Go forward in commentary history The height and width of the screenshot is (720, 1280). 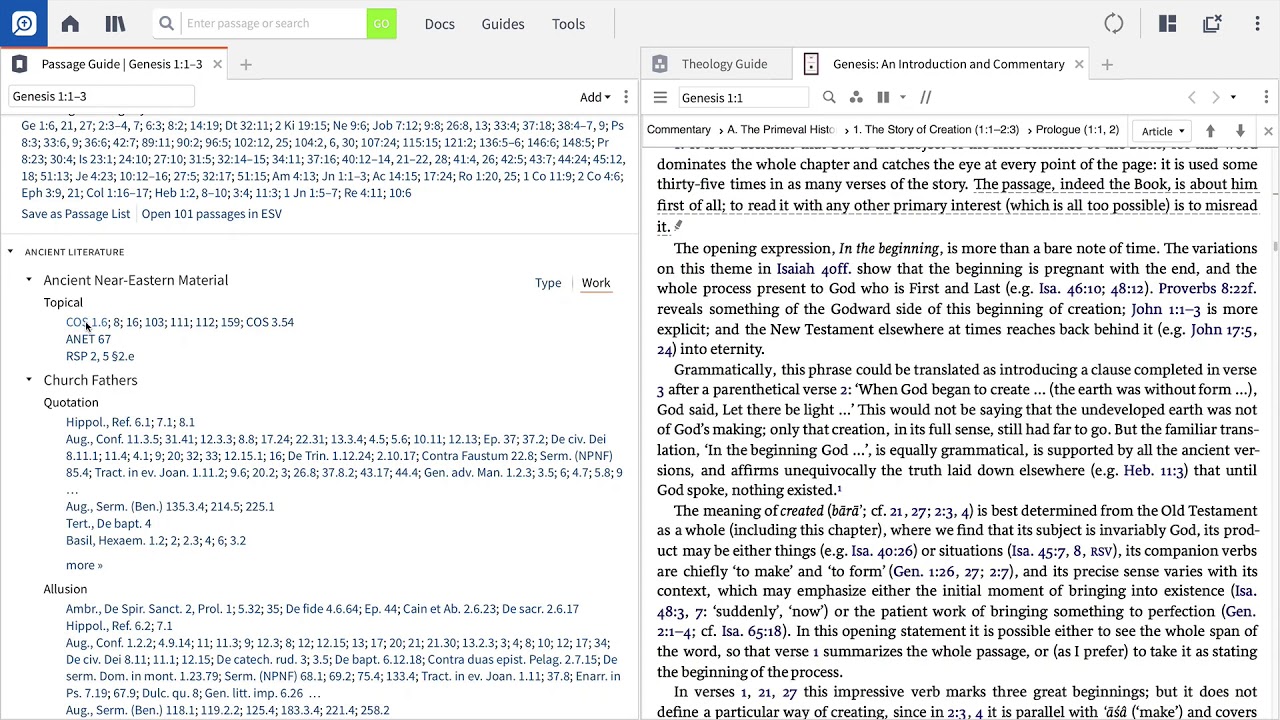tap(1216, 97)
